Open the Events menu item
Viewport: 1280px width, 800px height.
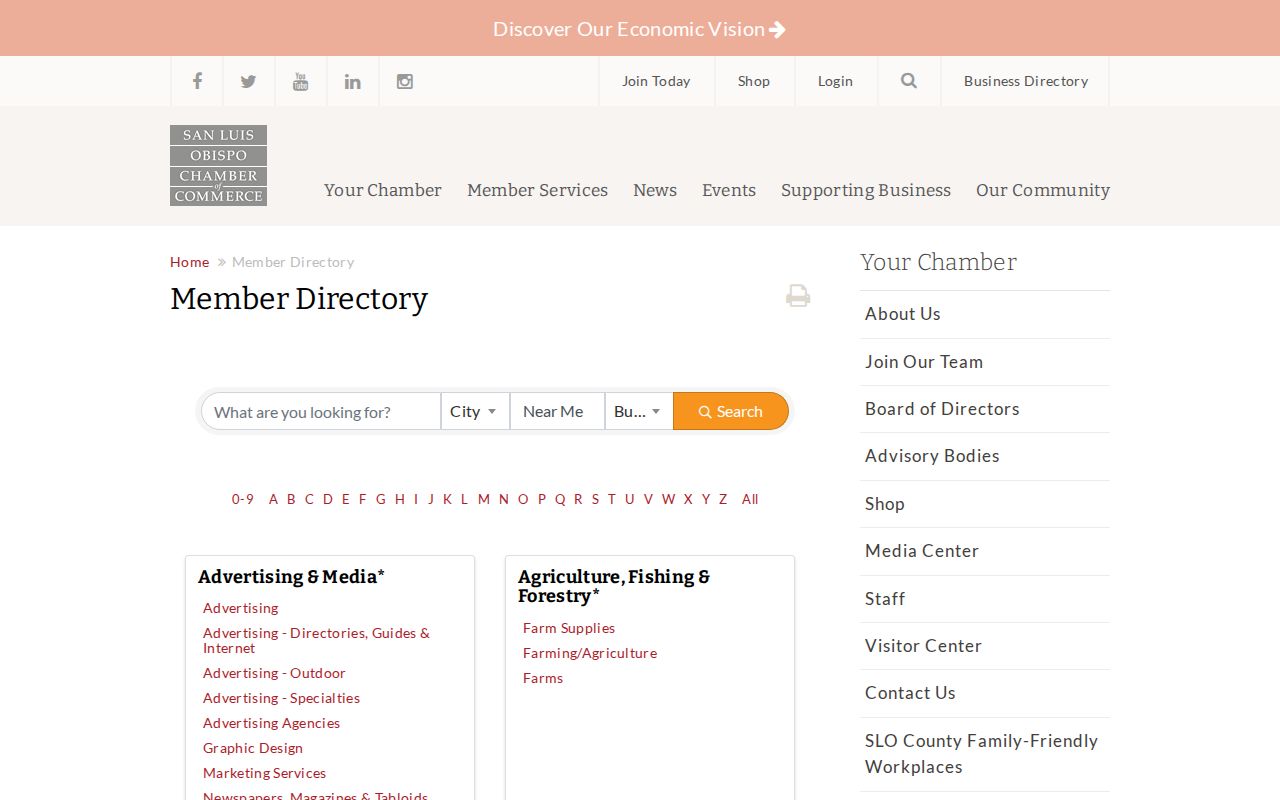(x=729, y=190)
